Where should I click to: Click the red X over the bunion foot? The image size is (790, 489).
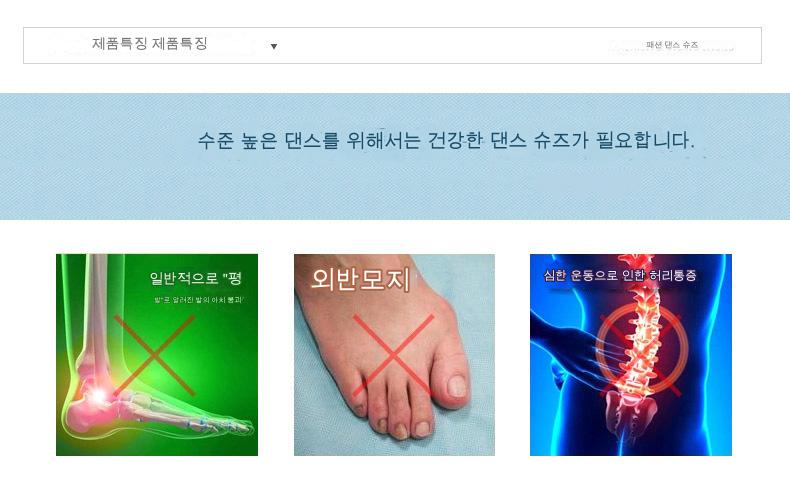coord(393,355)
